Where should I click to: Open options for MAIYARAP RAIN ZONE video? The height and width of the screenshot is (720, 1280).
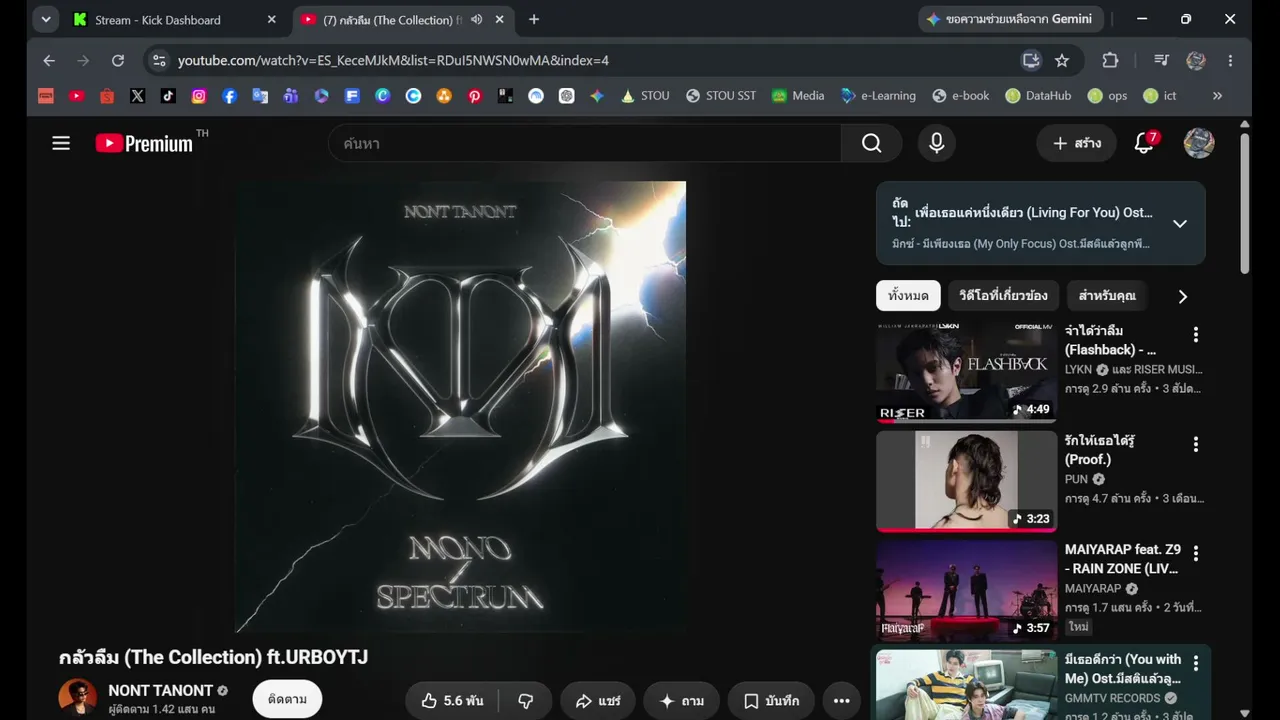tap(1195, 553)
